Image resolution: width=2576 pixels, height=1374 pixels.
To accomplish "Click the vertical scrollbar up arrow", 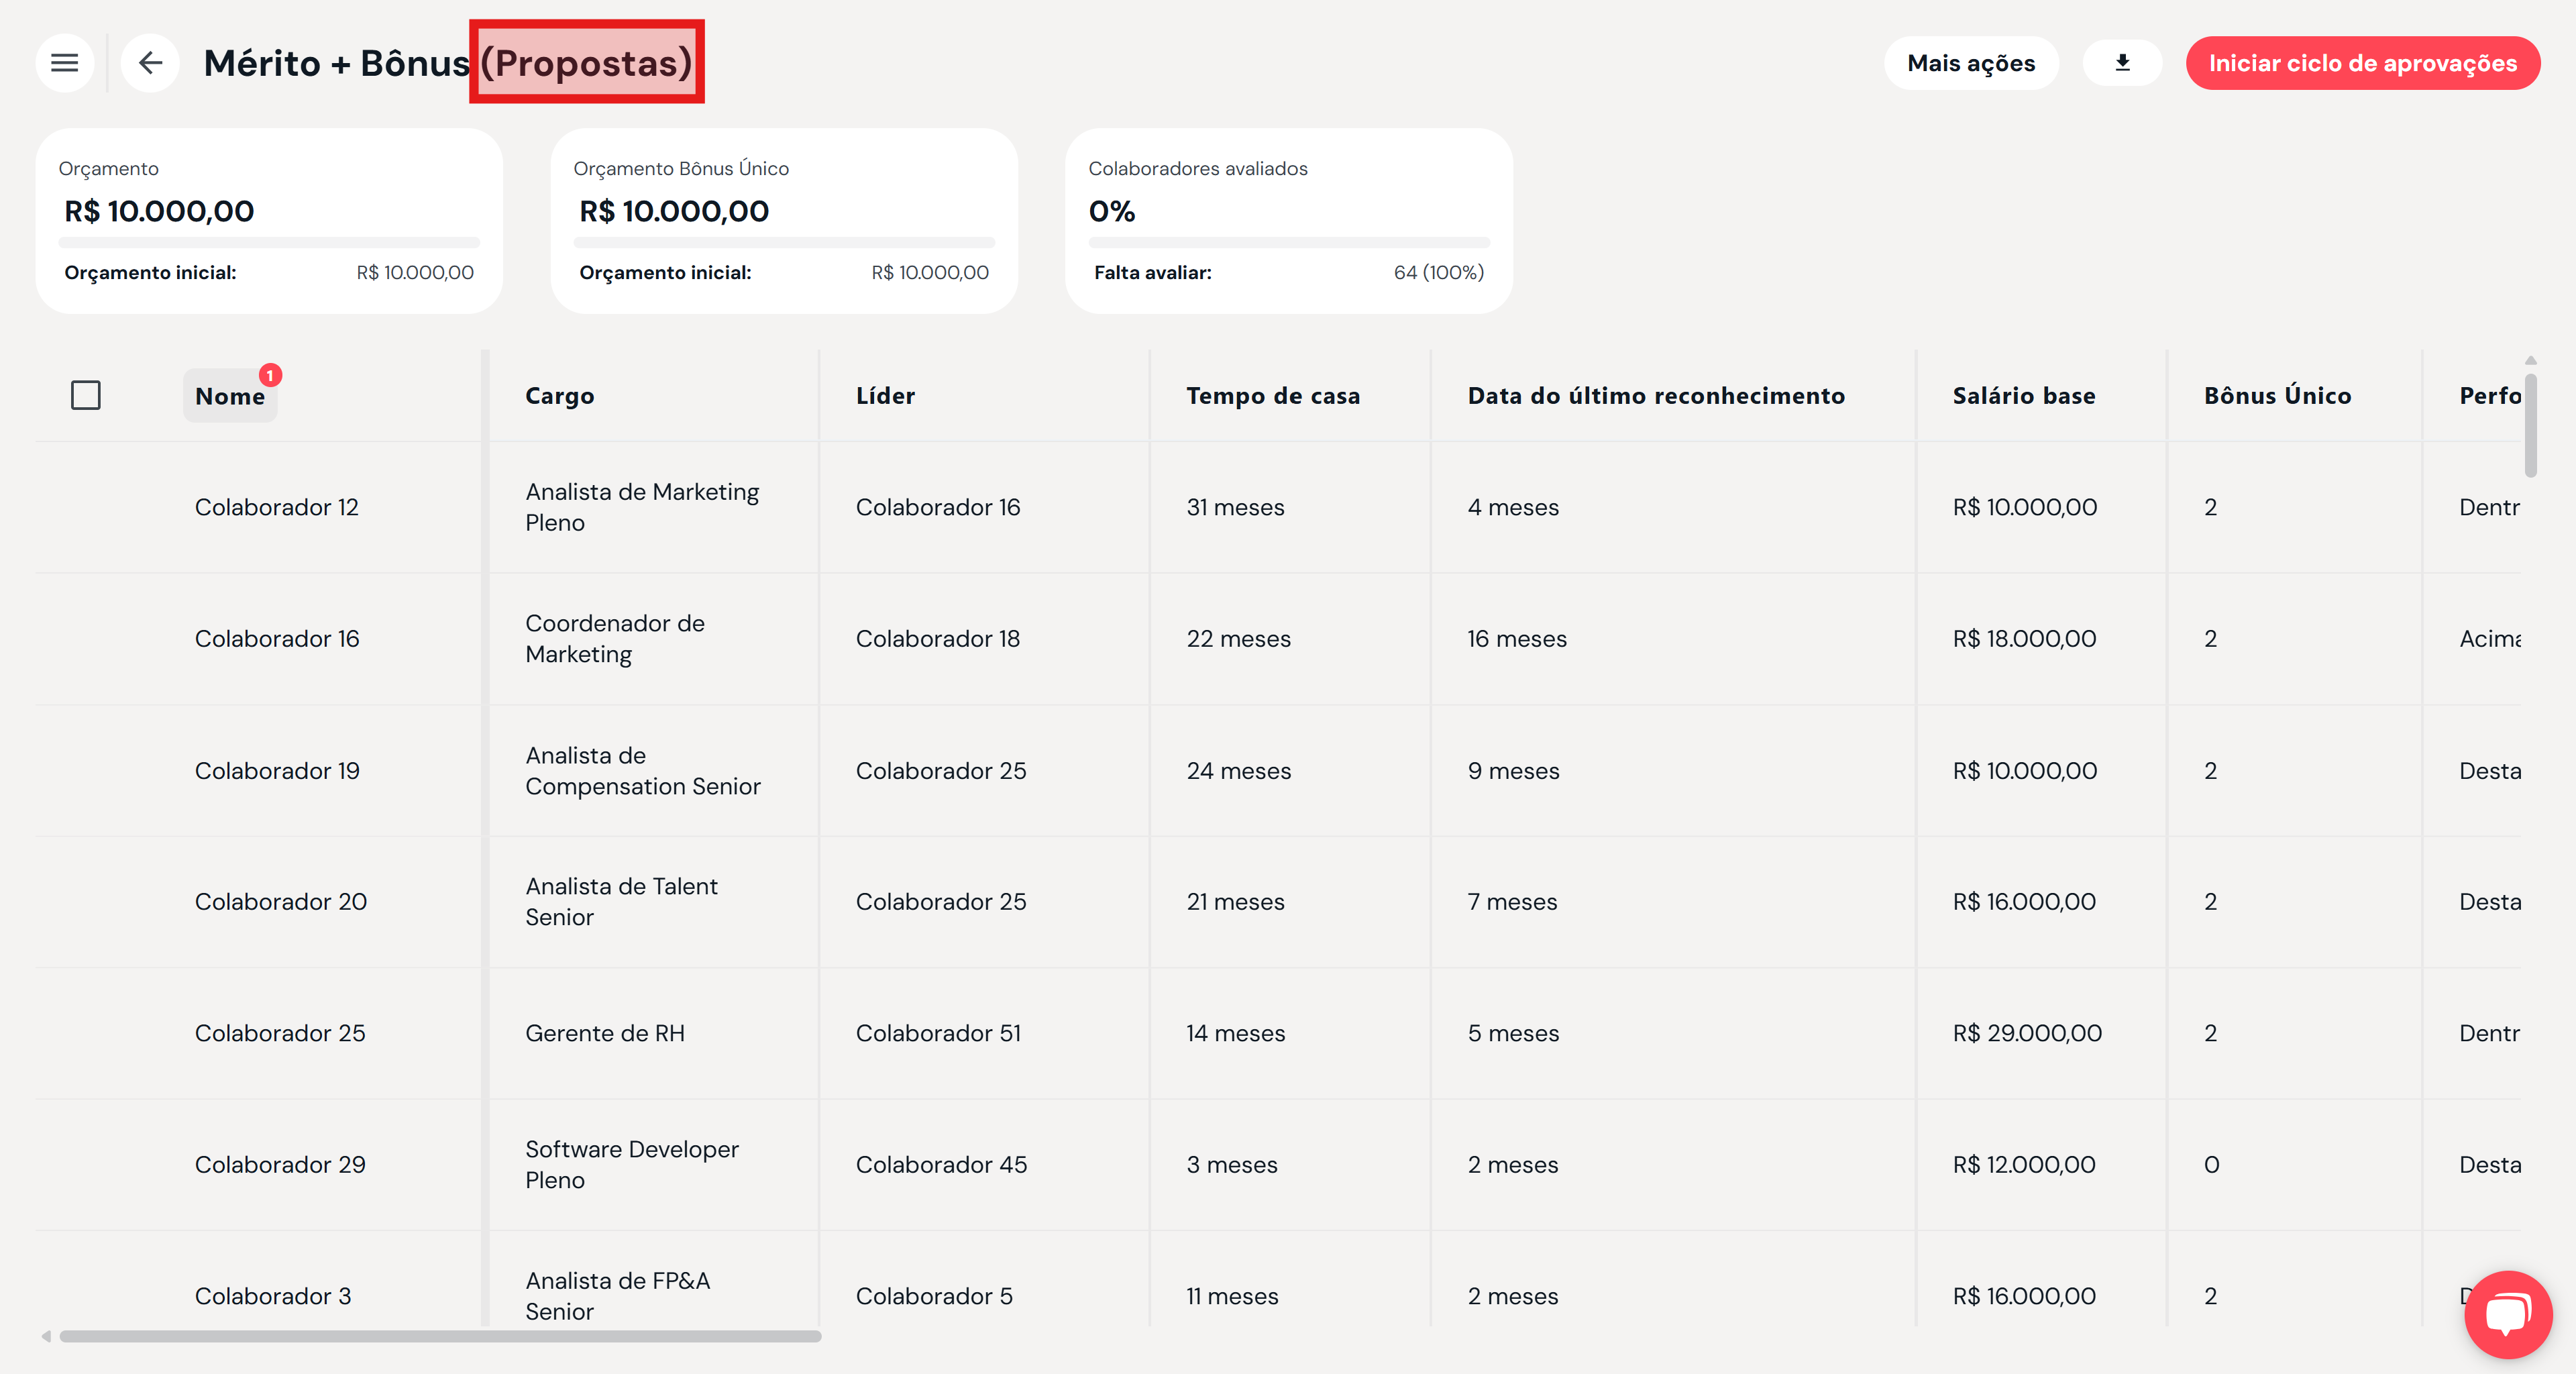I will pos(2530,361).
